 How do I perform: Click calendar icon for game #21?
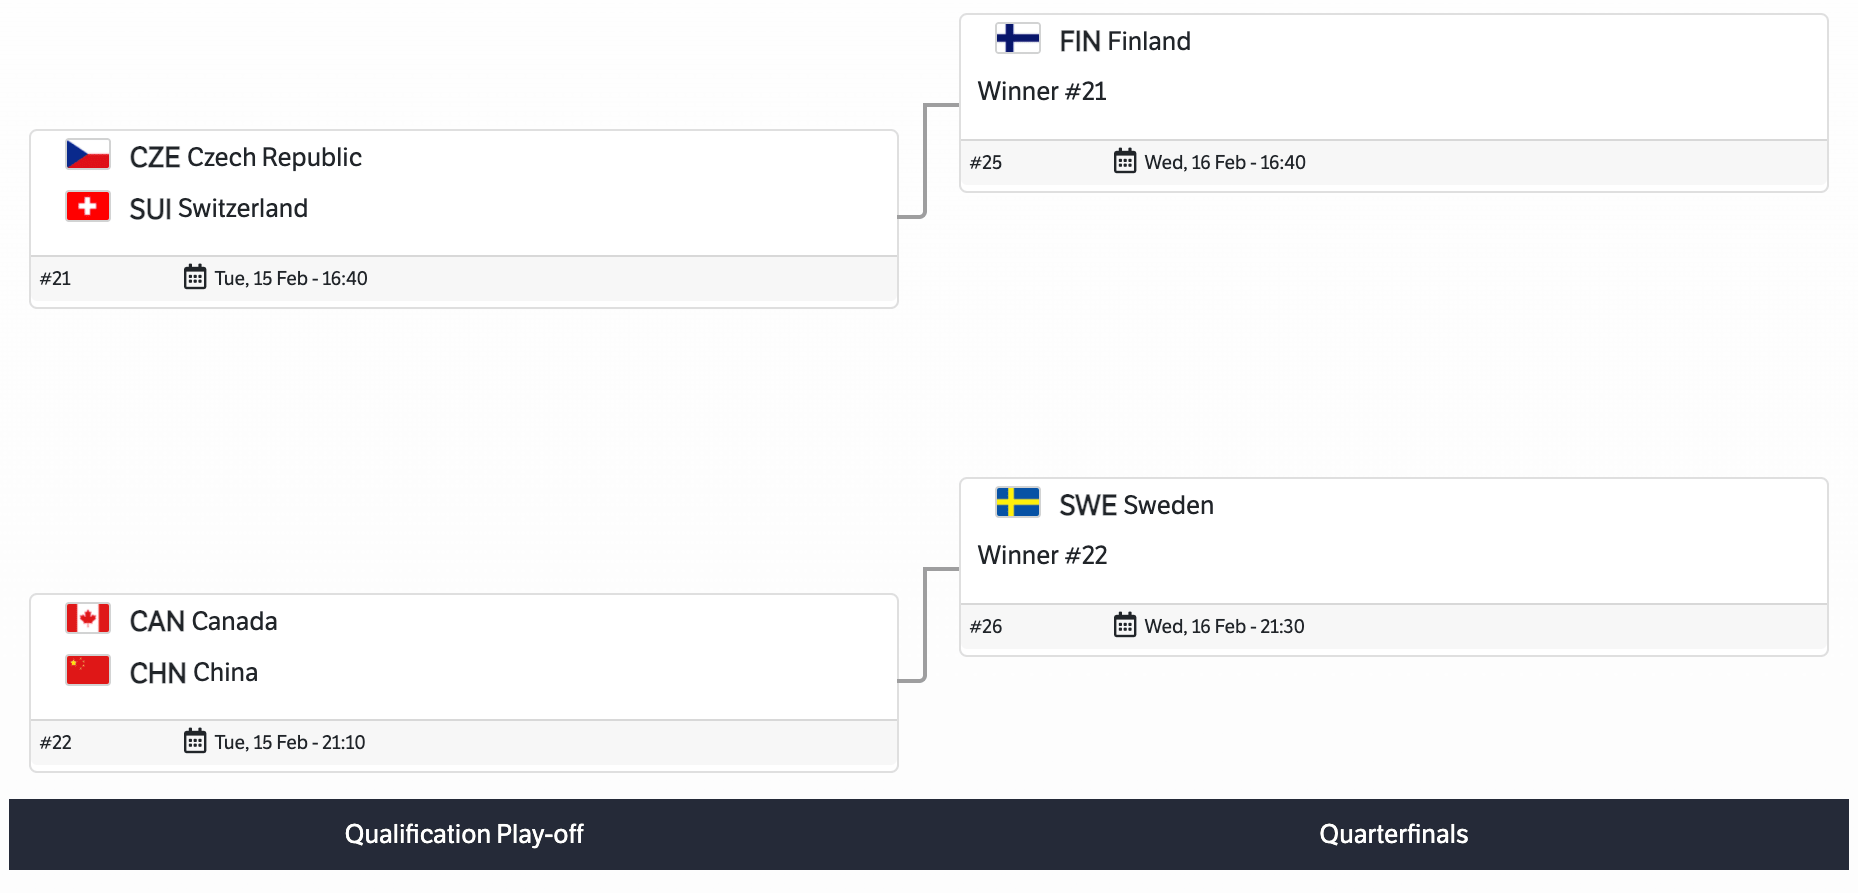coord(195,277)
